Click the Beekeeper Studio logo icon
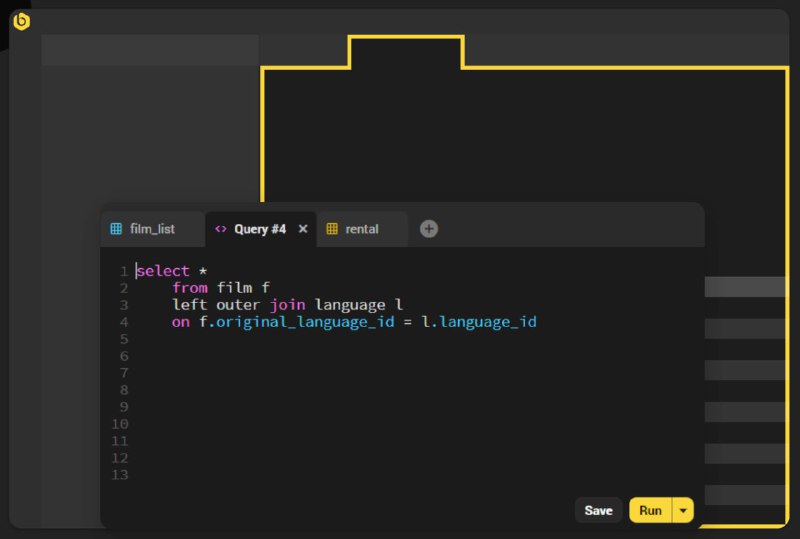Viewport: 800px width, 539px height. 21,21
